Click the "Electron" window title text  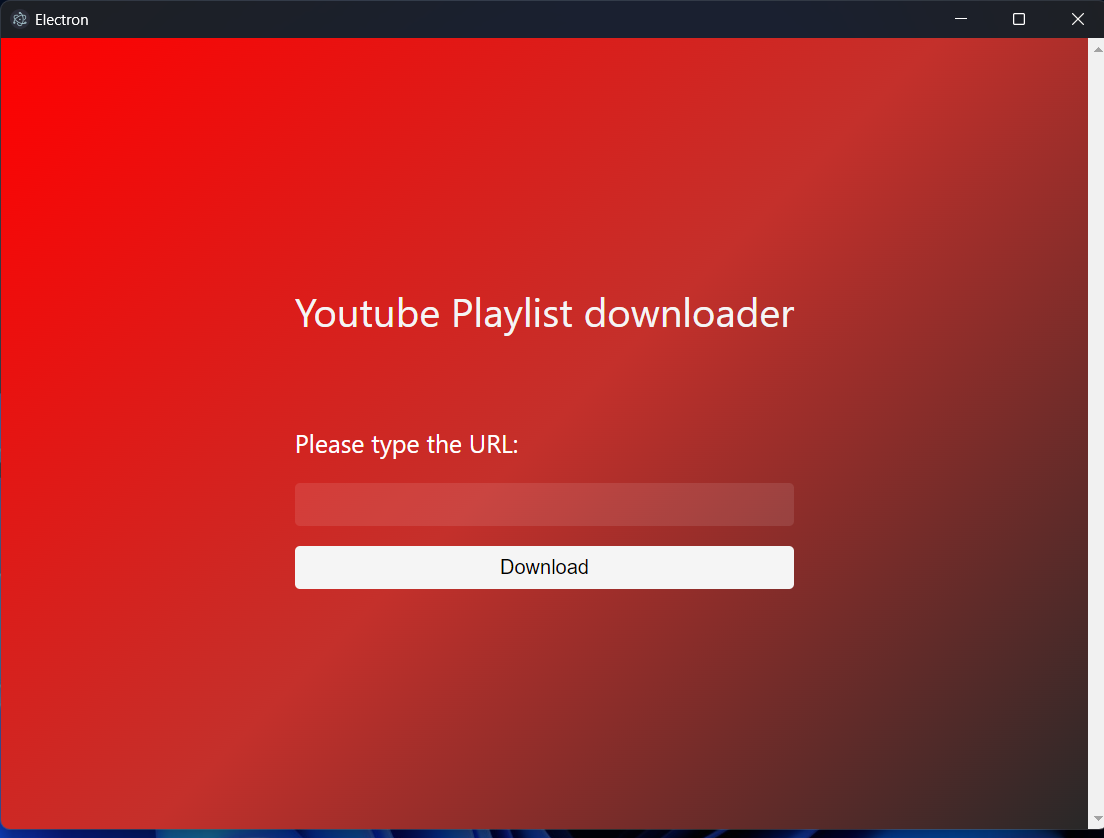tap(62, 20)
